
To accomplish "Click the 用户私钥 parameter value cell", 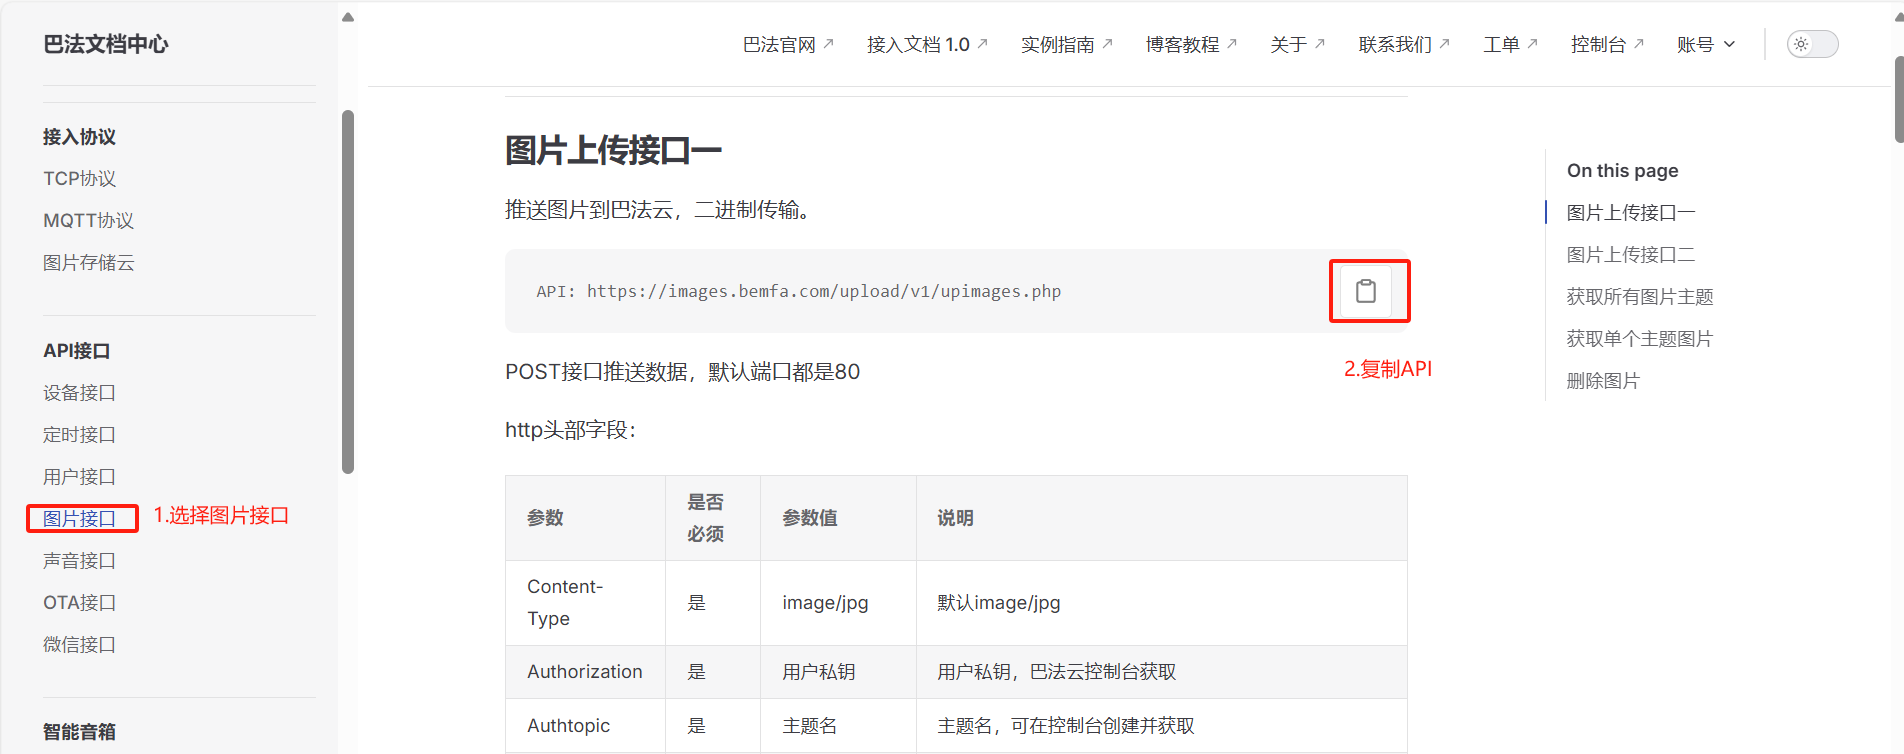I will 838,672.
